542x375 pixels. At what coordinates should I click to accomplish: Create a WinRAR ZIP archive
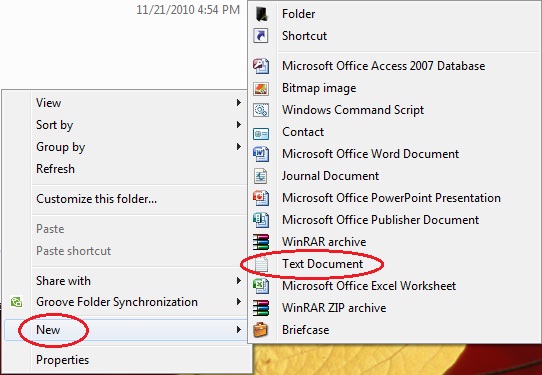(334, 308)
